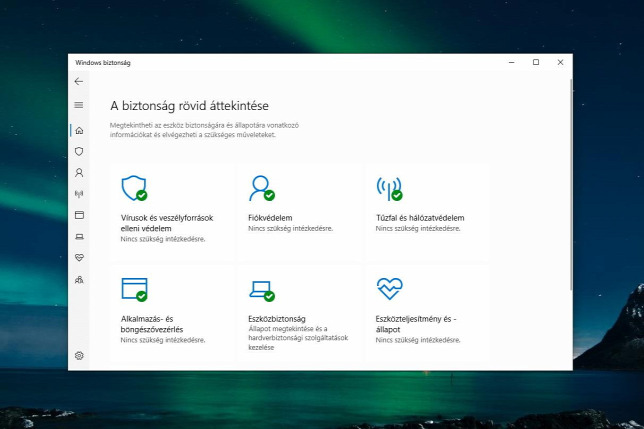
Task: Click the large laptop icon for Eszközbiztonság
Action: tap(262, 291)
